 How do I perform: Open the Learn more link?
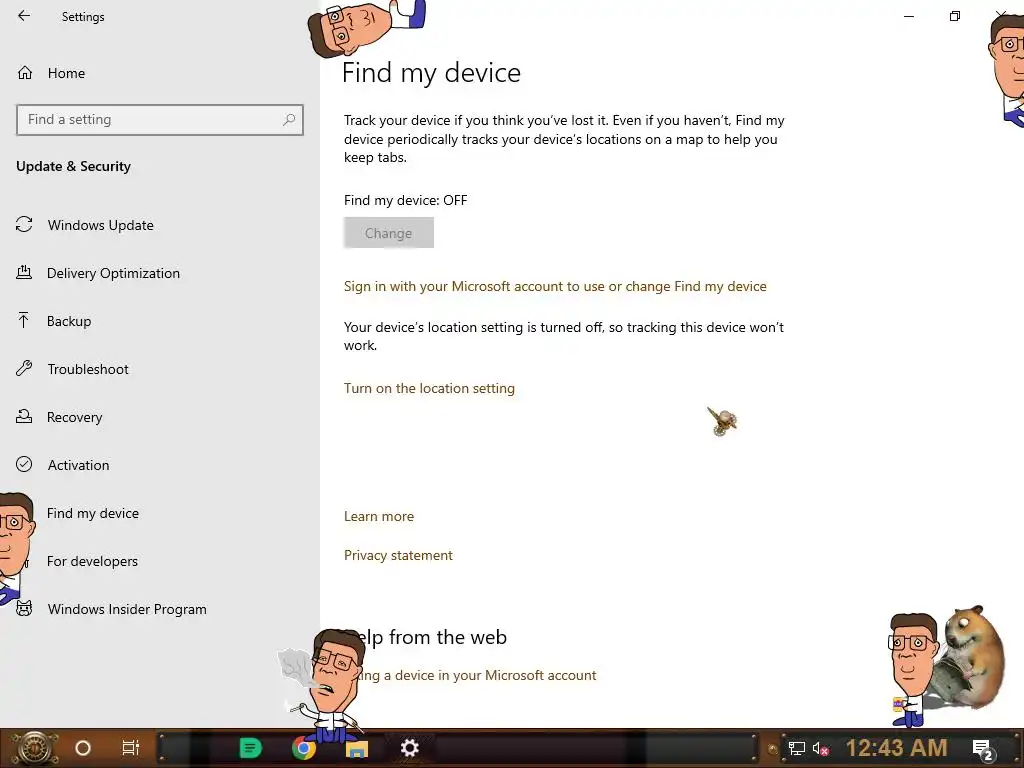379,516
